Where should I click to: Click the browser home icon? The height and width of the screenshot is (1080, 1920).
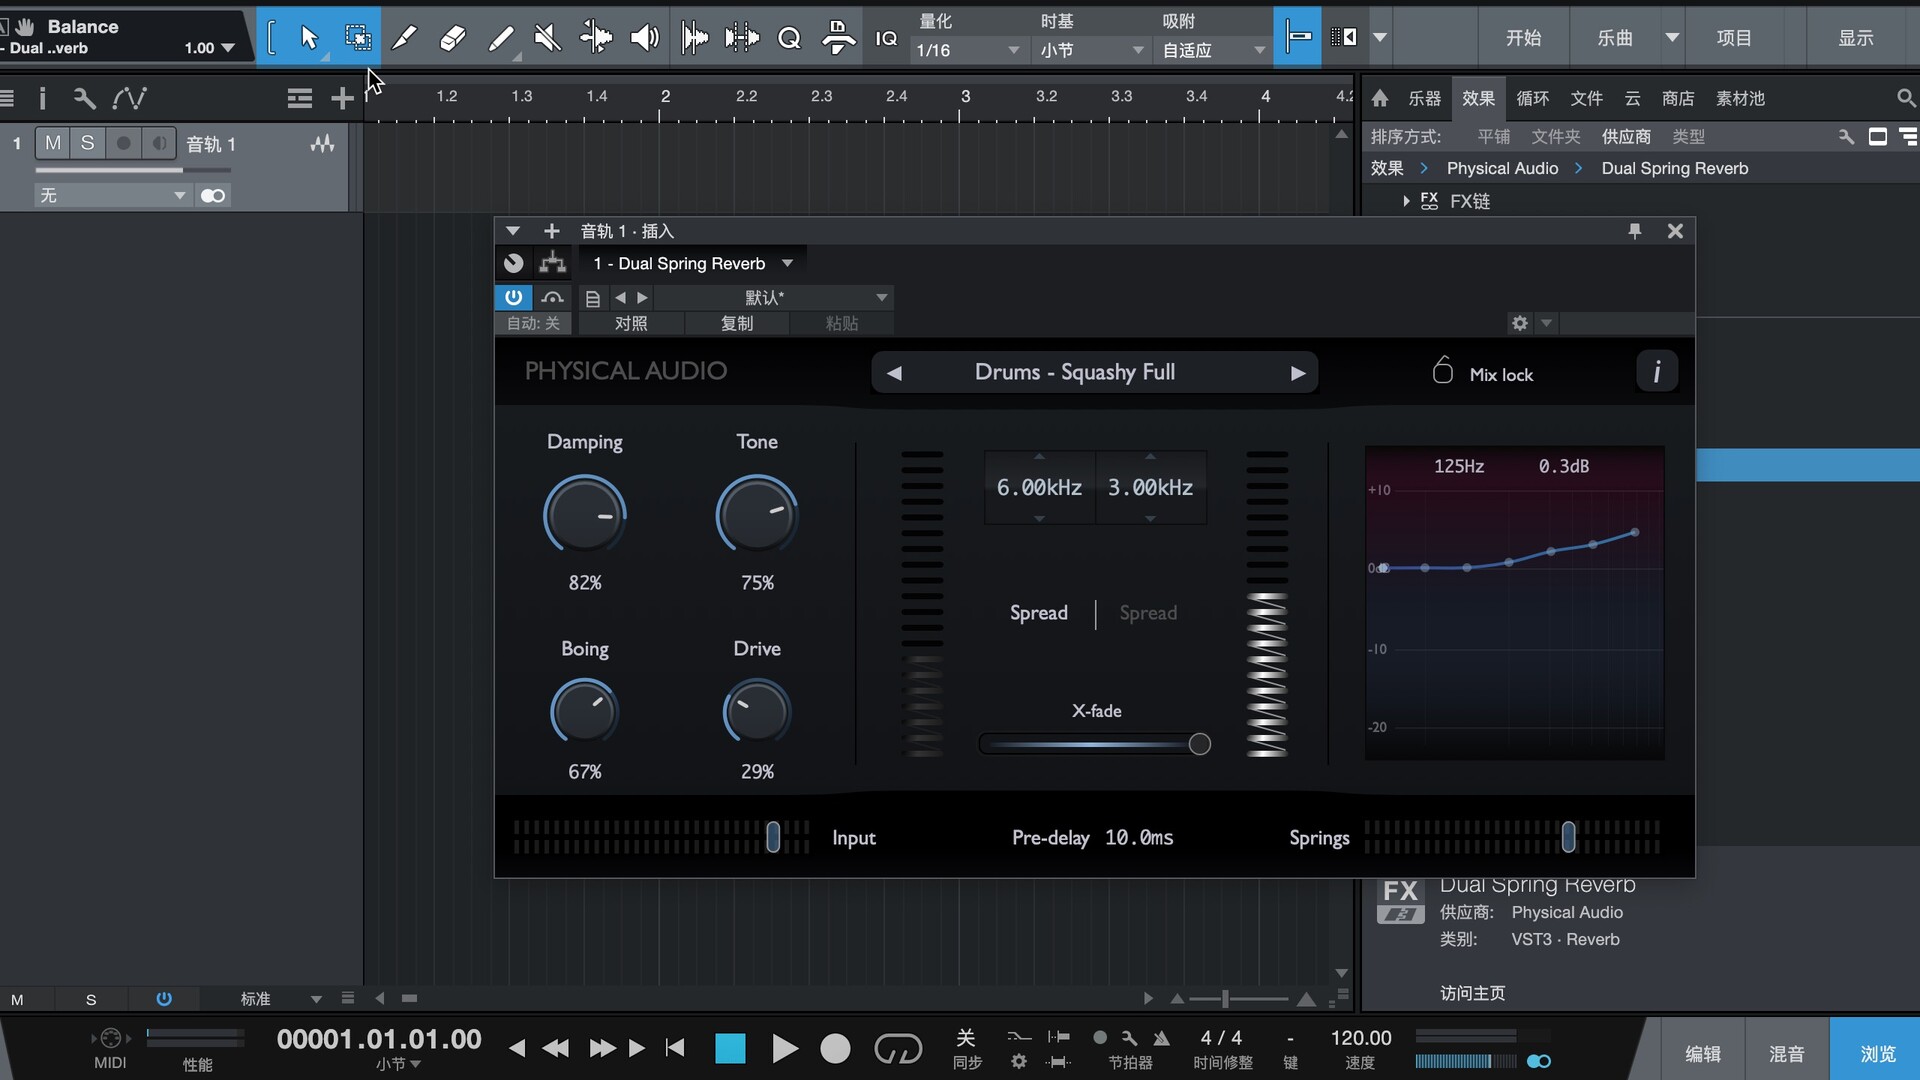(1380, 98)
